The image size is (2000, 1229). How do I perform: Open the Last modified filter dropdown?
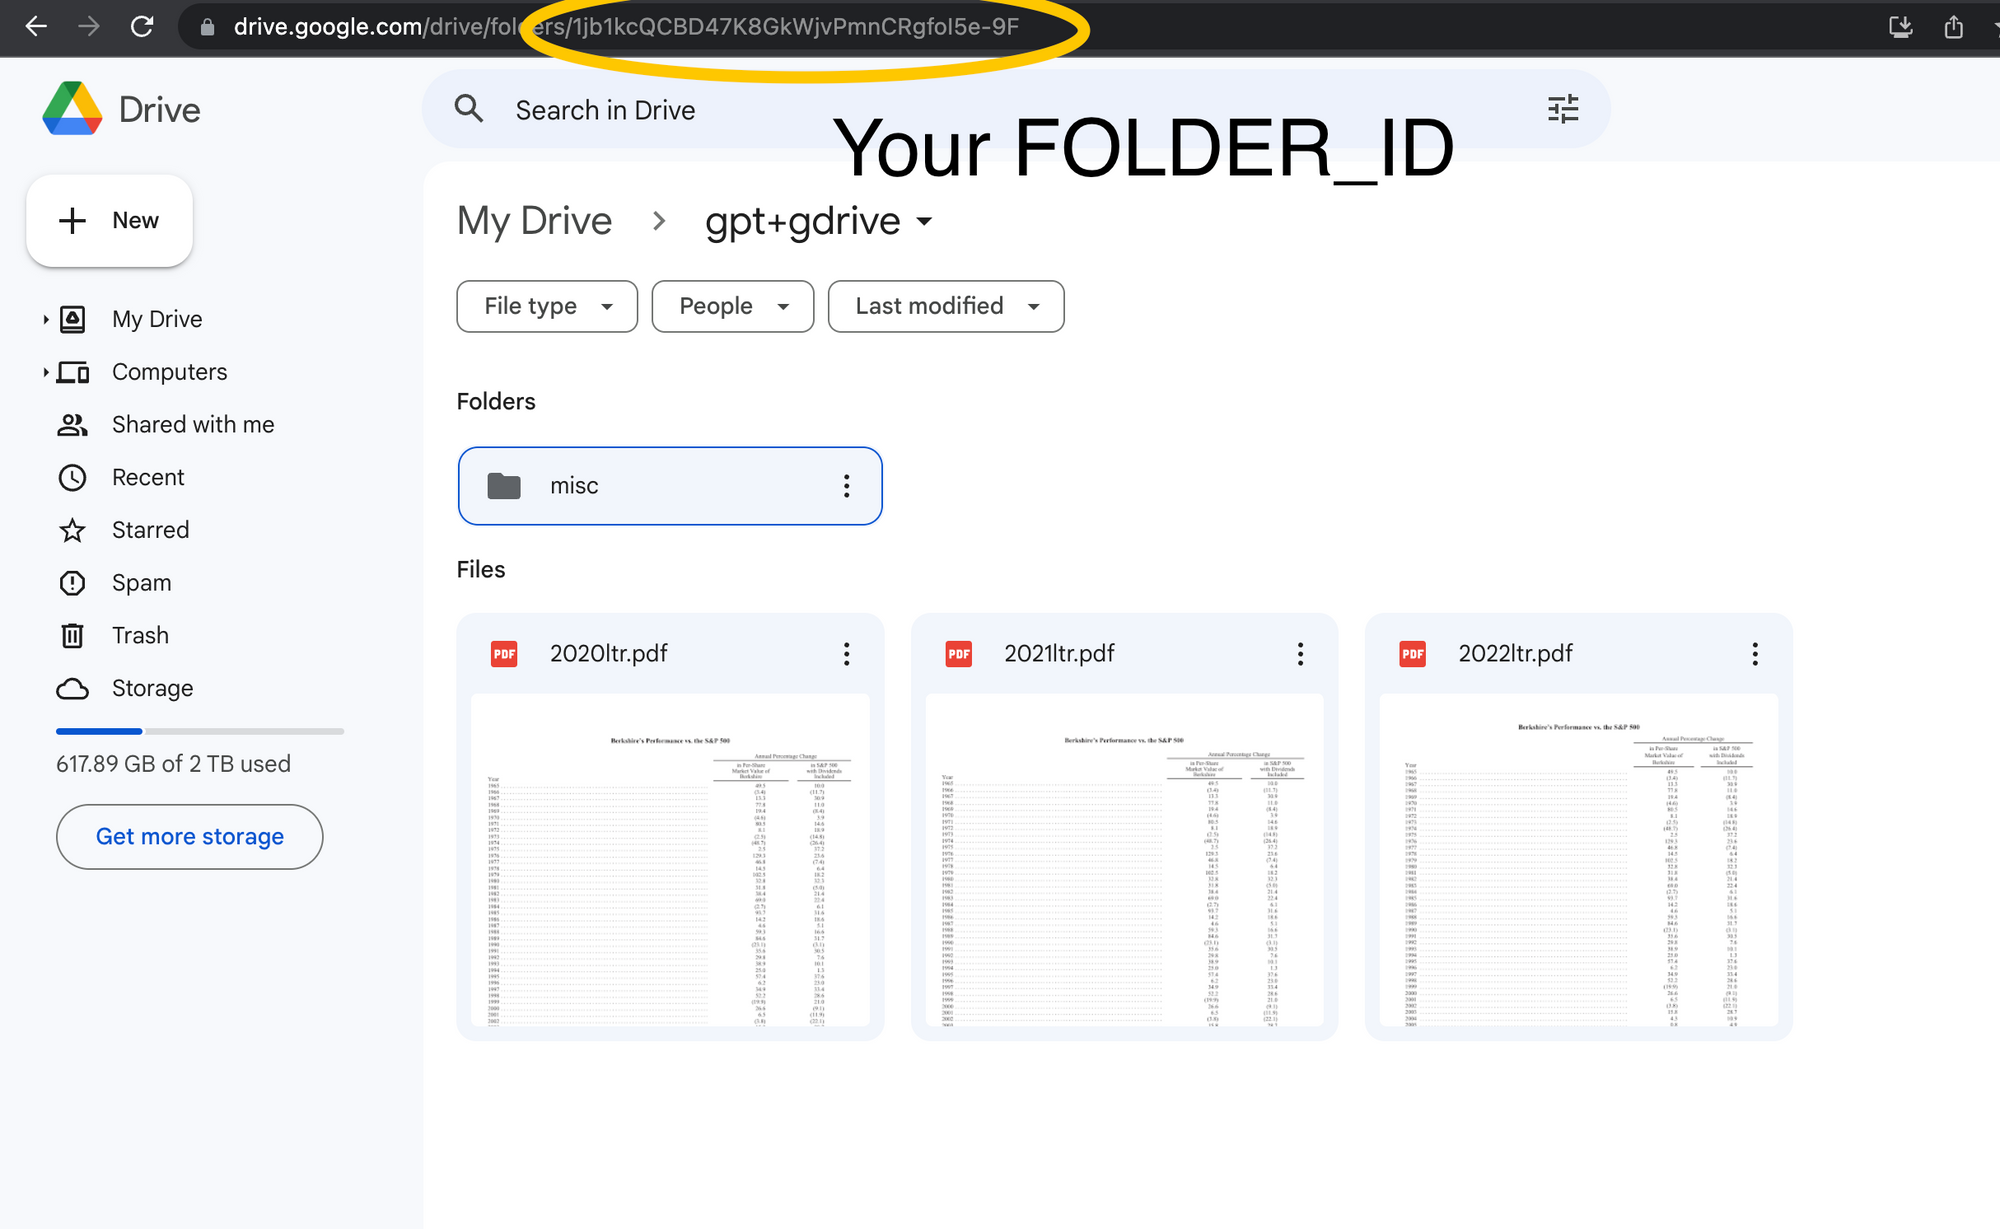point(945,306)
